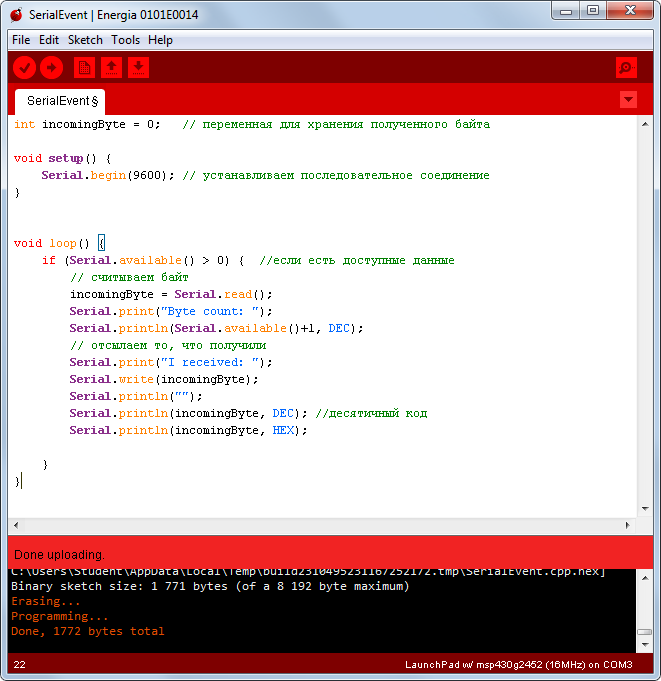Click 'Done, 1772 bytes total' console line
Image resolution: width=661 pixels, height=681 pixels.
click(88, 631)
